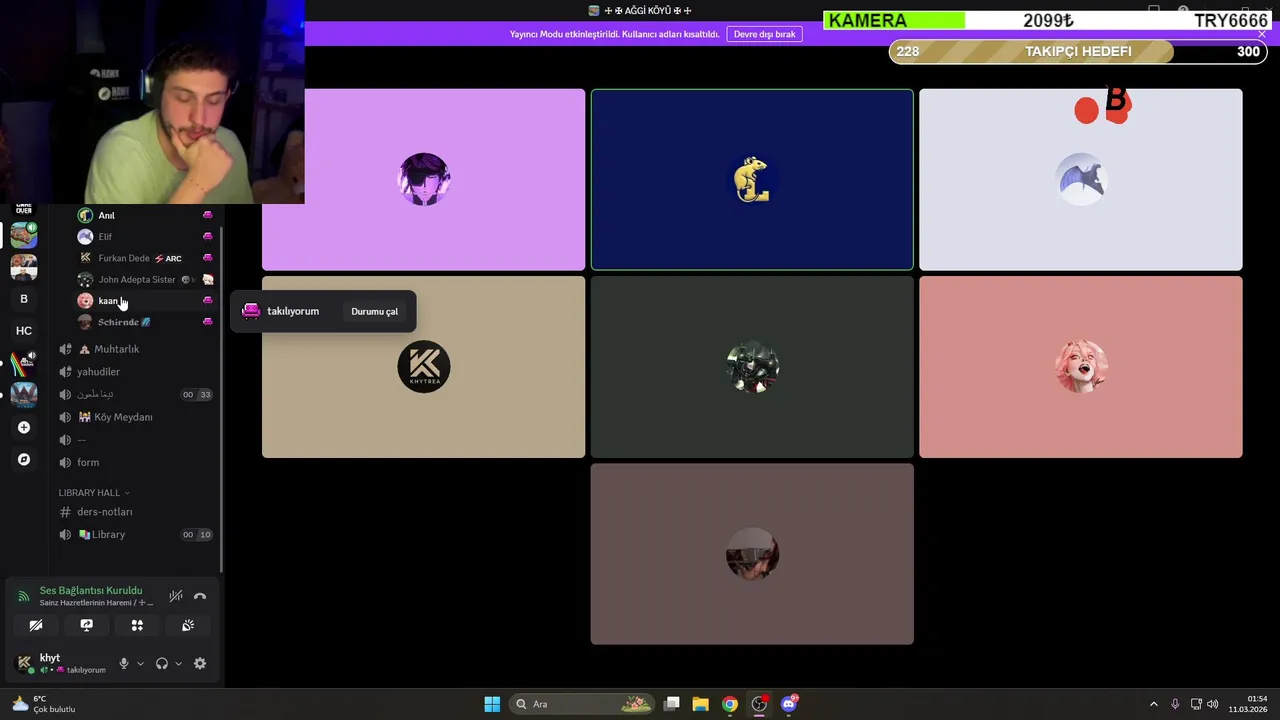Show hidden tray icons chevron
Screen dimensions: 1280x720
coord(1153,704)
